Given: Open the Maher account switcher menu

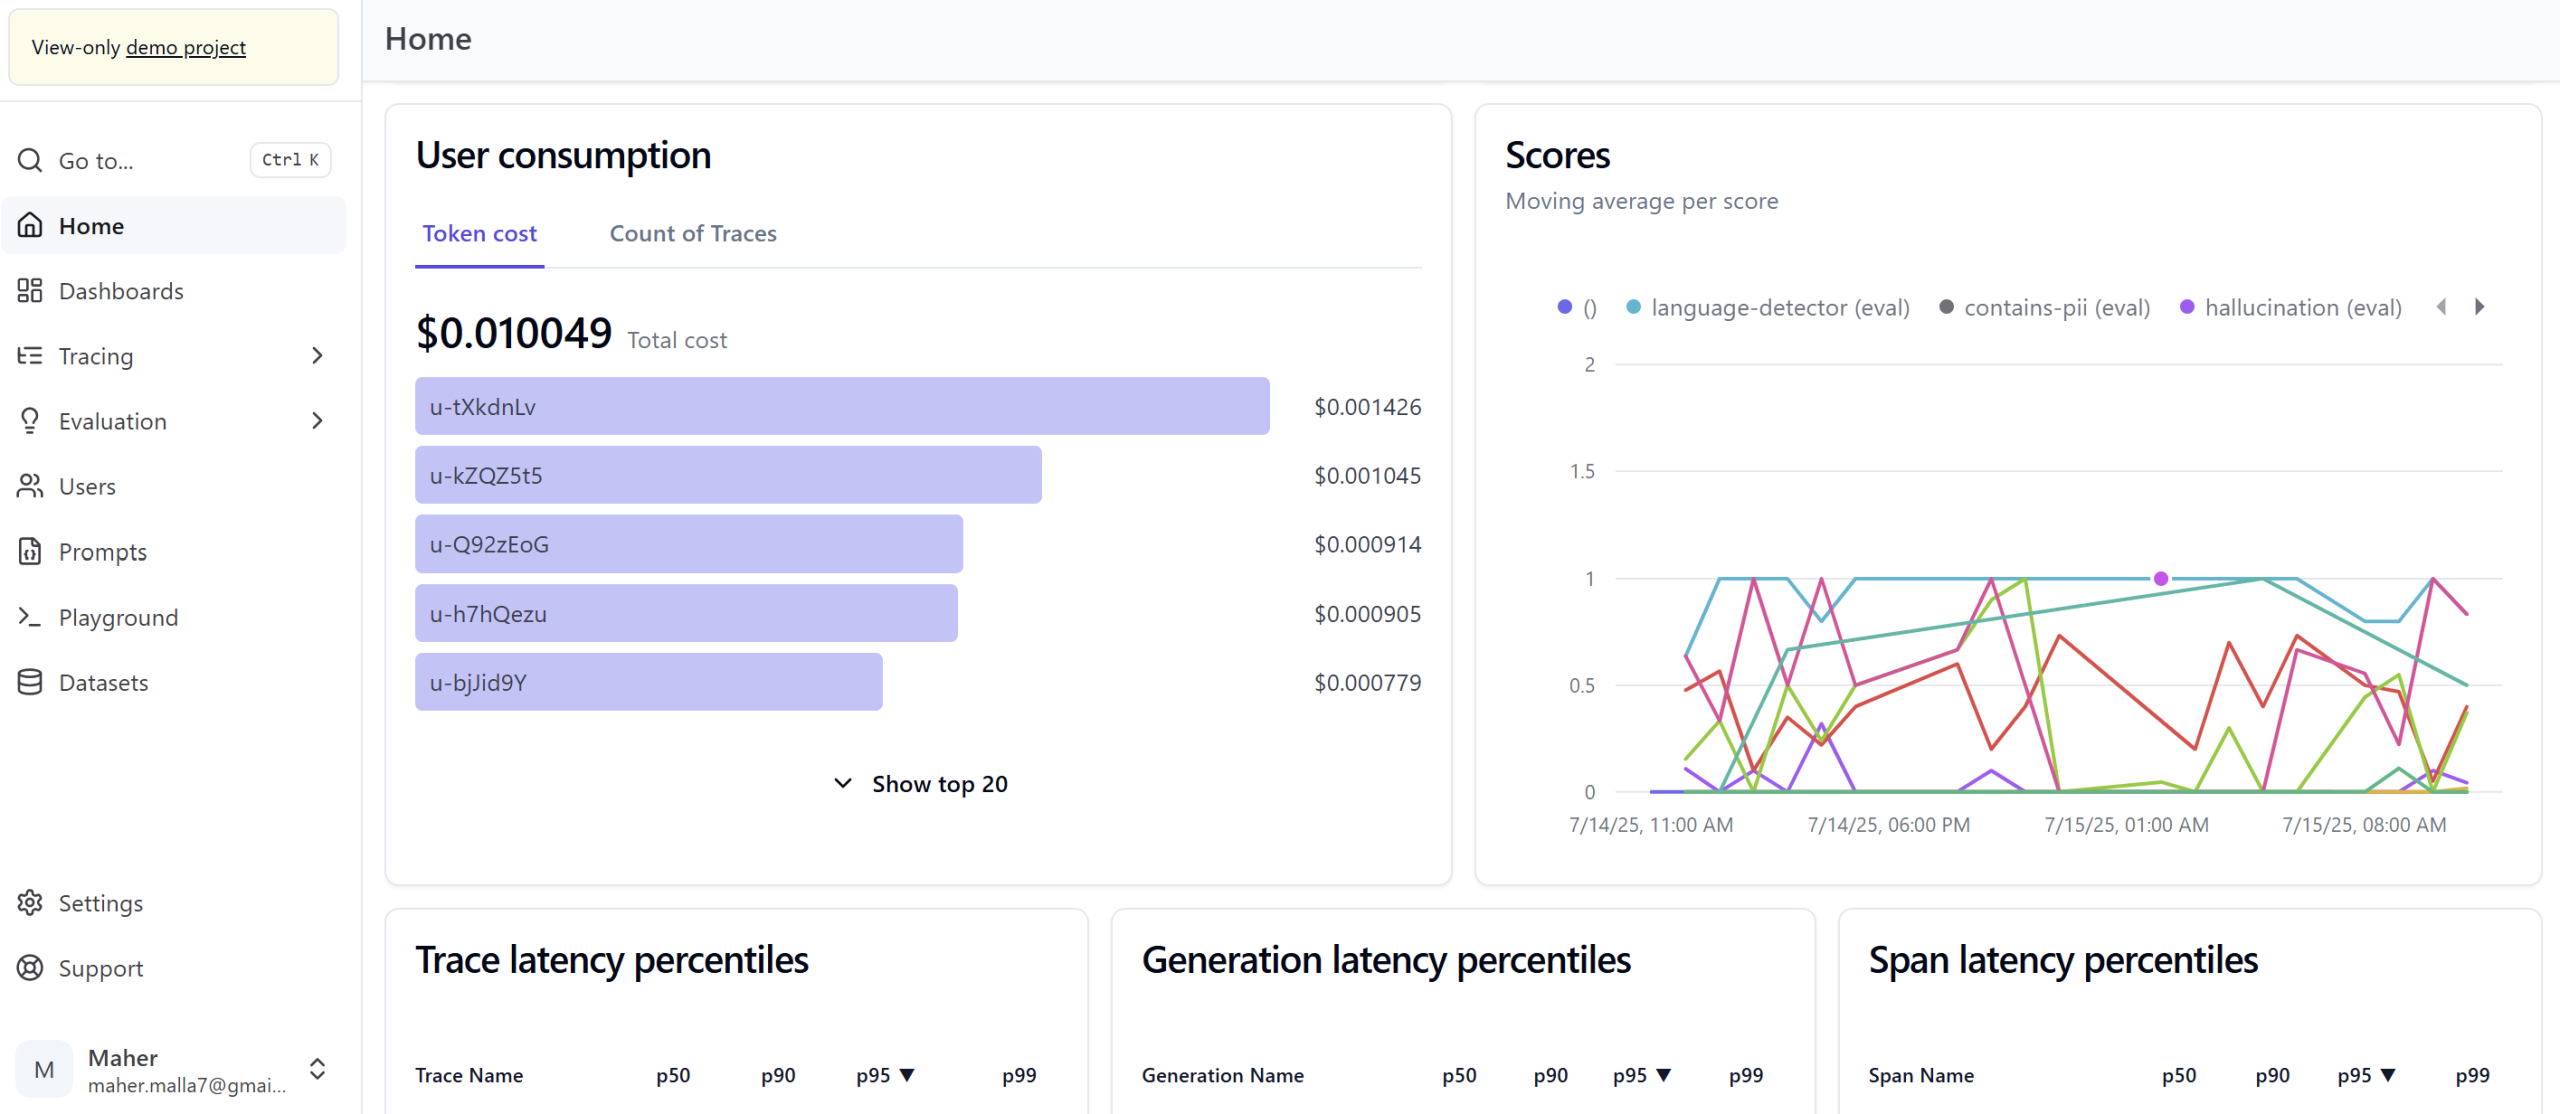Looking at the screenshot, I should coord(317,1069).
